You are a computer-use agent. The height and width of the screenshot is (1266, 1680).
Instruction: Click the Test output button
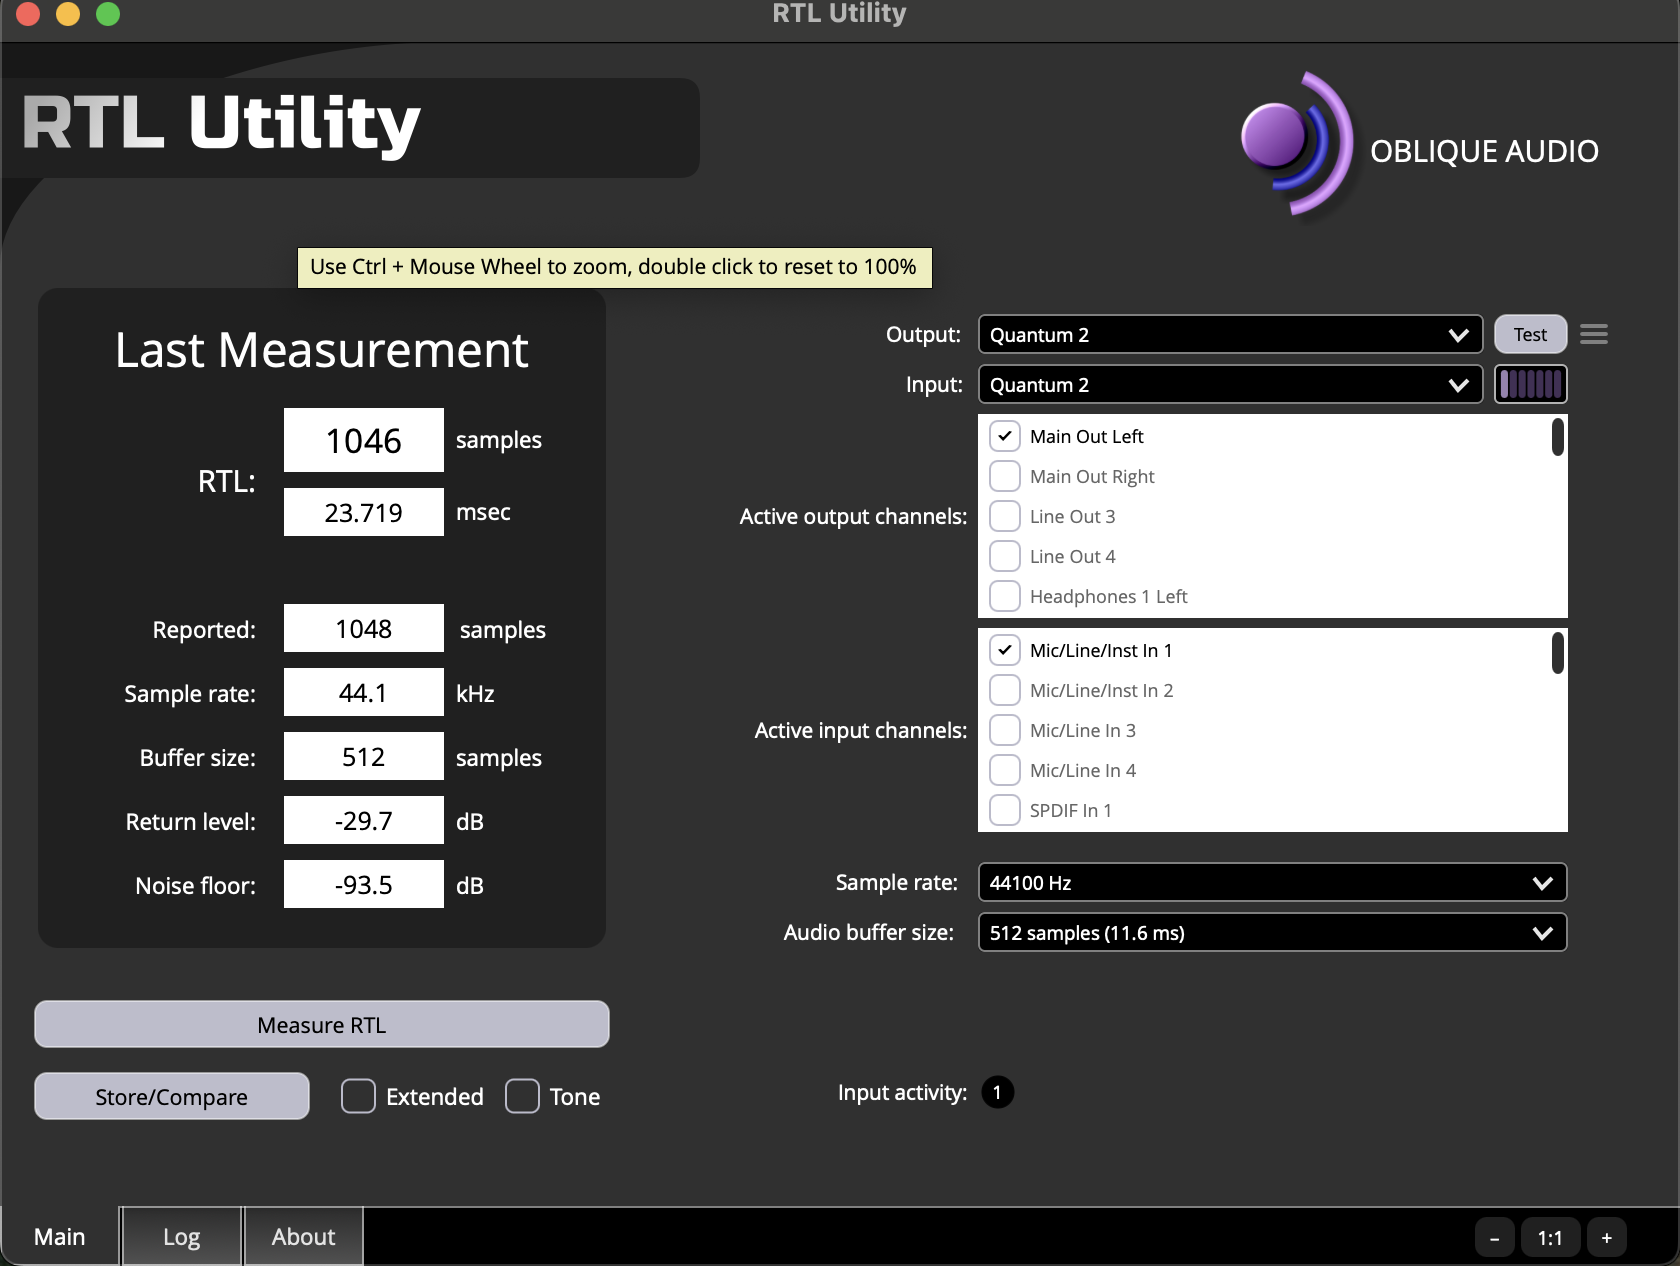coord(1530,334)
